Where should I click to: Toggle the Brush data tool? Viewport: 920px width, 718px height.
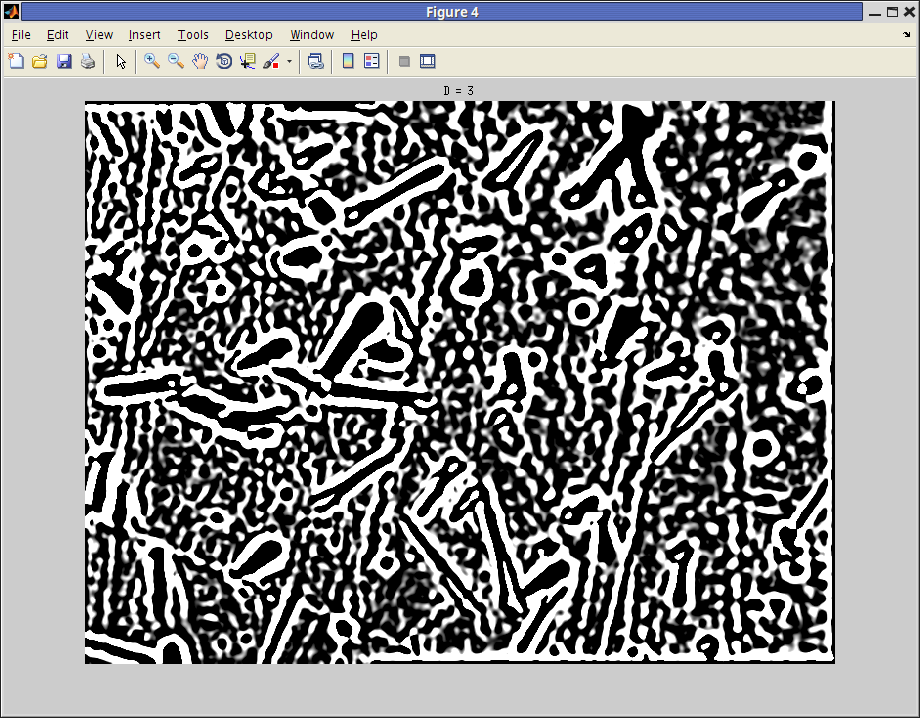coord(271,61)
